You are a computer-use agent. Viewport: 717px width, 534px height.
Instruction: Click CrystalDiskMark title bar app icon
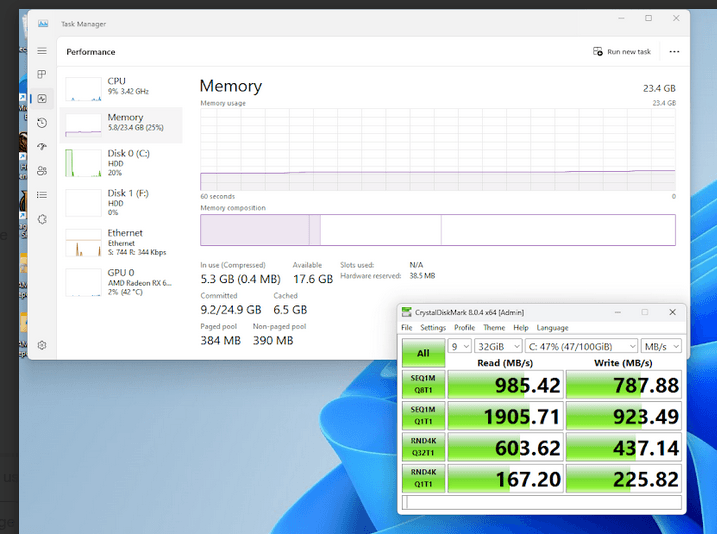click(x=406, y=312)
